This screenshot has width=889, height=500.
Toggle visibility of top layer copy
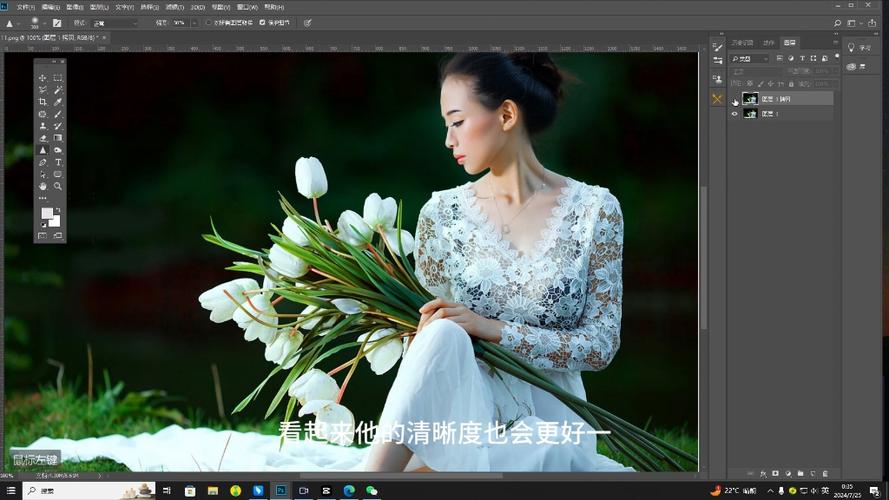(x=735, y=99)
